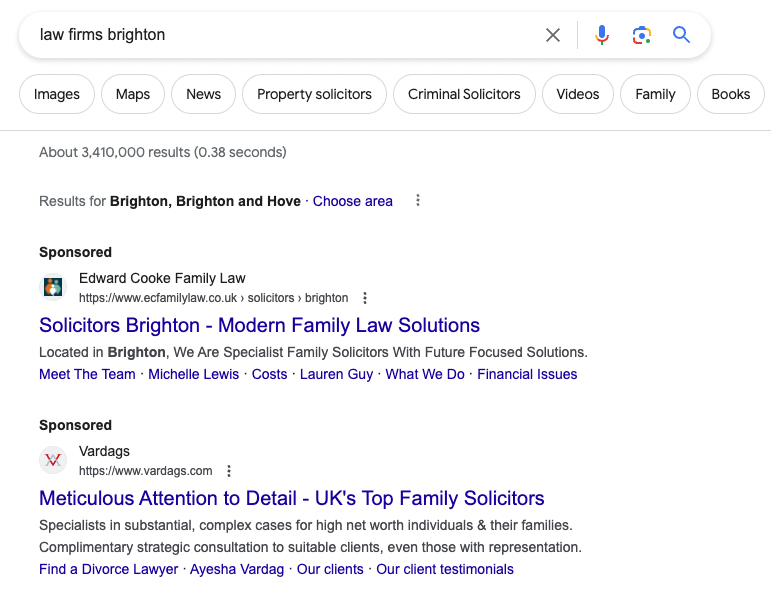The width and height of the screenshot is (771, 607).
Task: Open the Costs sitelink
Action: (x=269, y=374)
